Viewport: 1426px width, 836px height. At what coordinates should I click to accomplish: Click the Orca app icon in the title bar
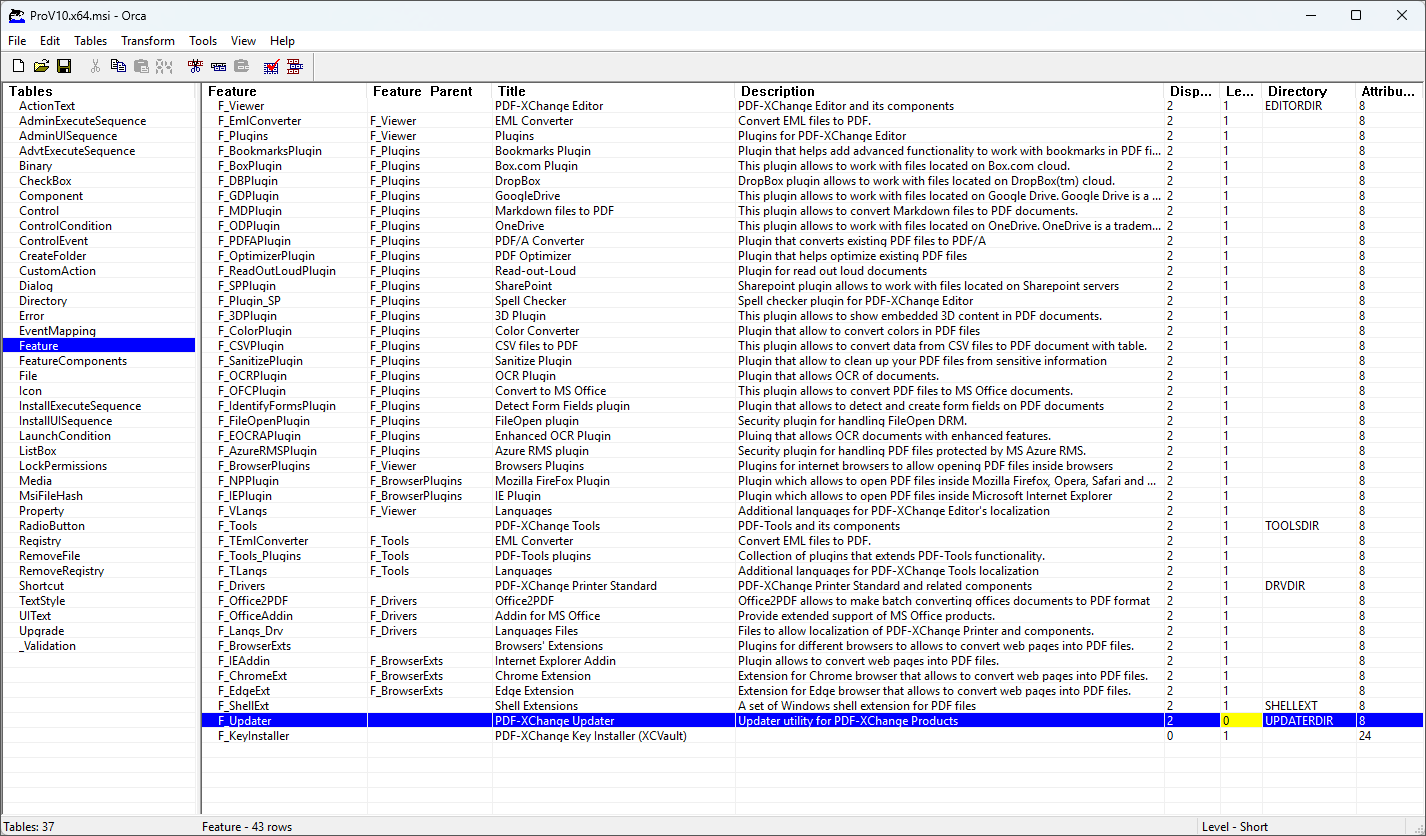tap(16, 15)
